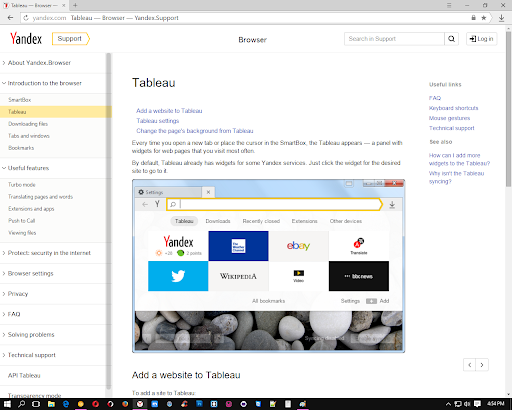Go to previous article with left chevron
512x410 pixels.
coord(470,365)
